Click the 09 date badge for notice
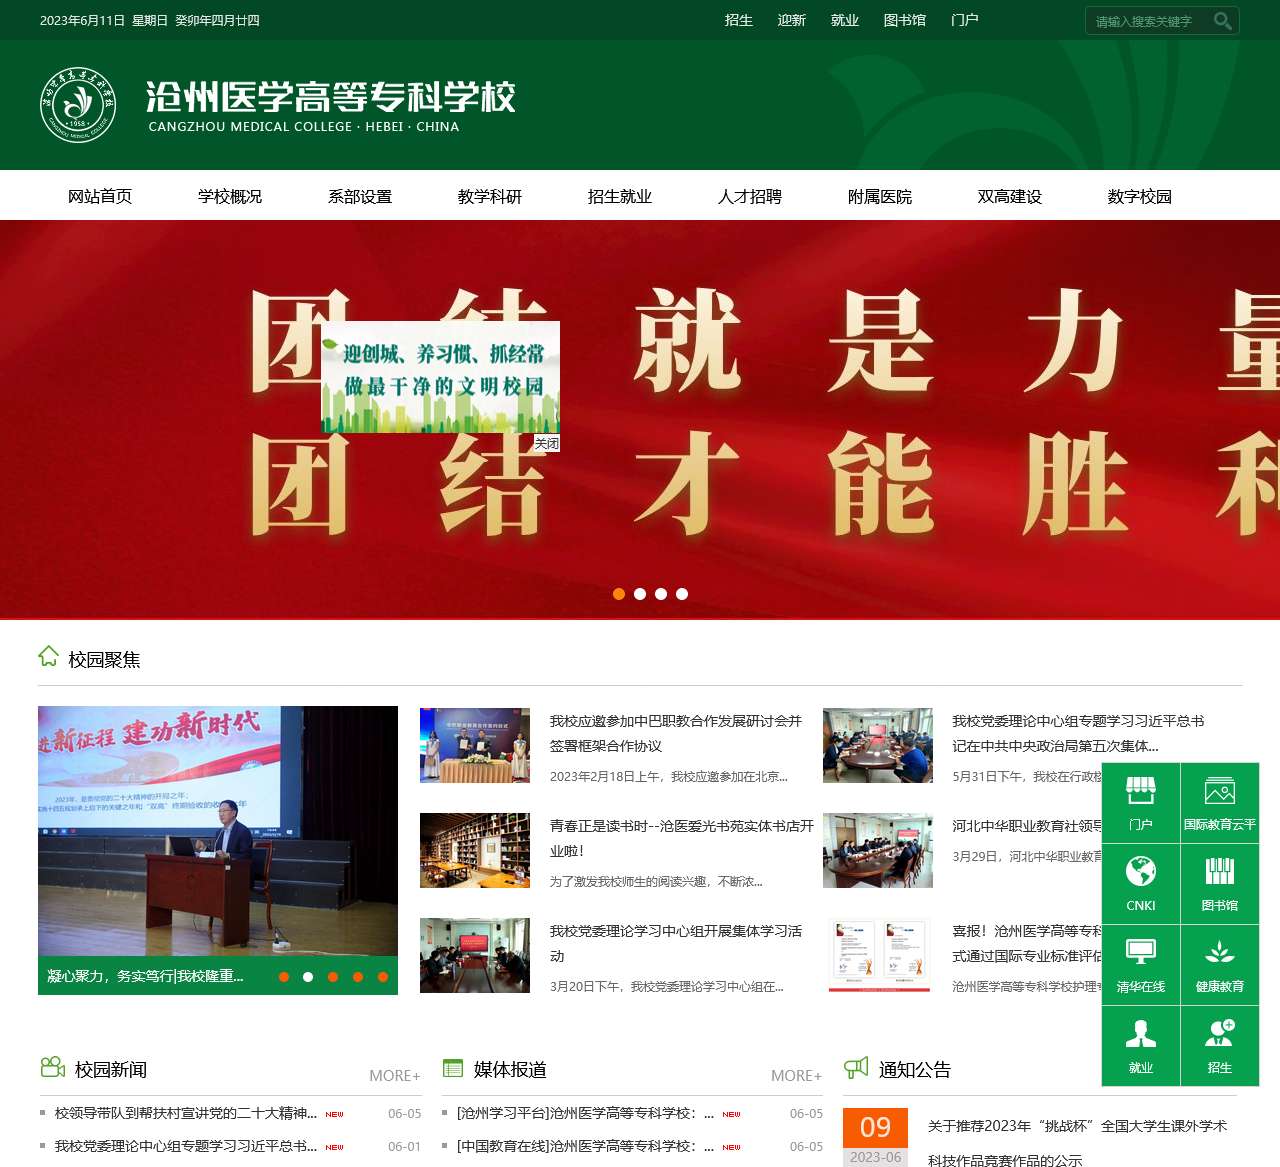Image resolution: width=1280 pixels, height=1167 pixels. point(875,1128)
